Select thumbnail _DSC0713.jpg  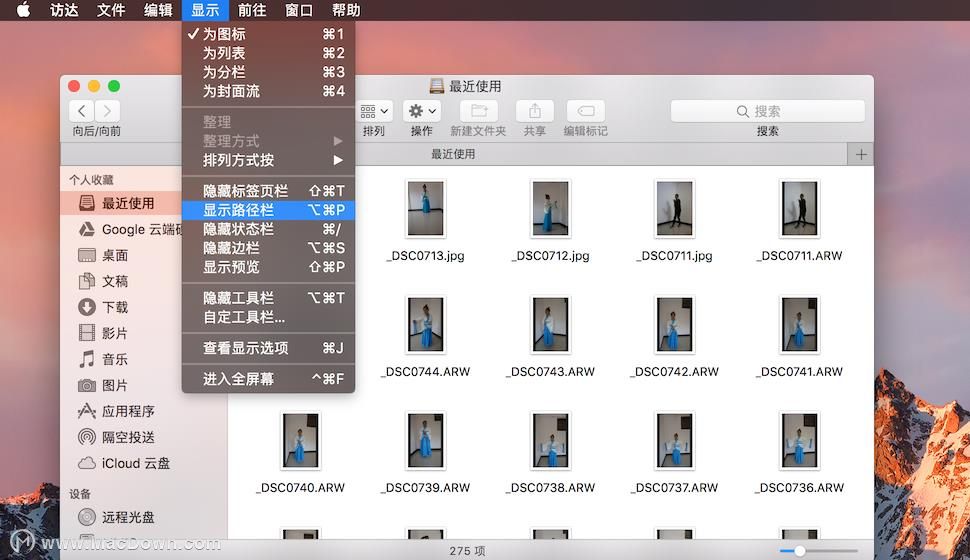point(426,209)
